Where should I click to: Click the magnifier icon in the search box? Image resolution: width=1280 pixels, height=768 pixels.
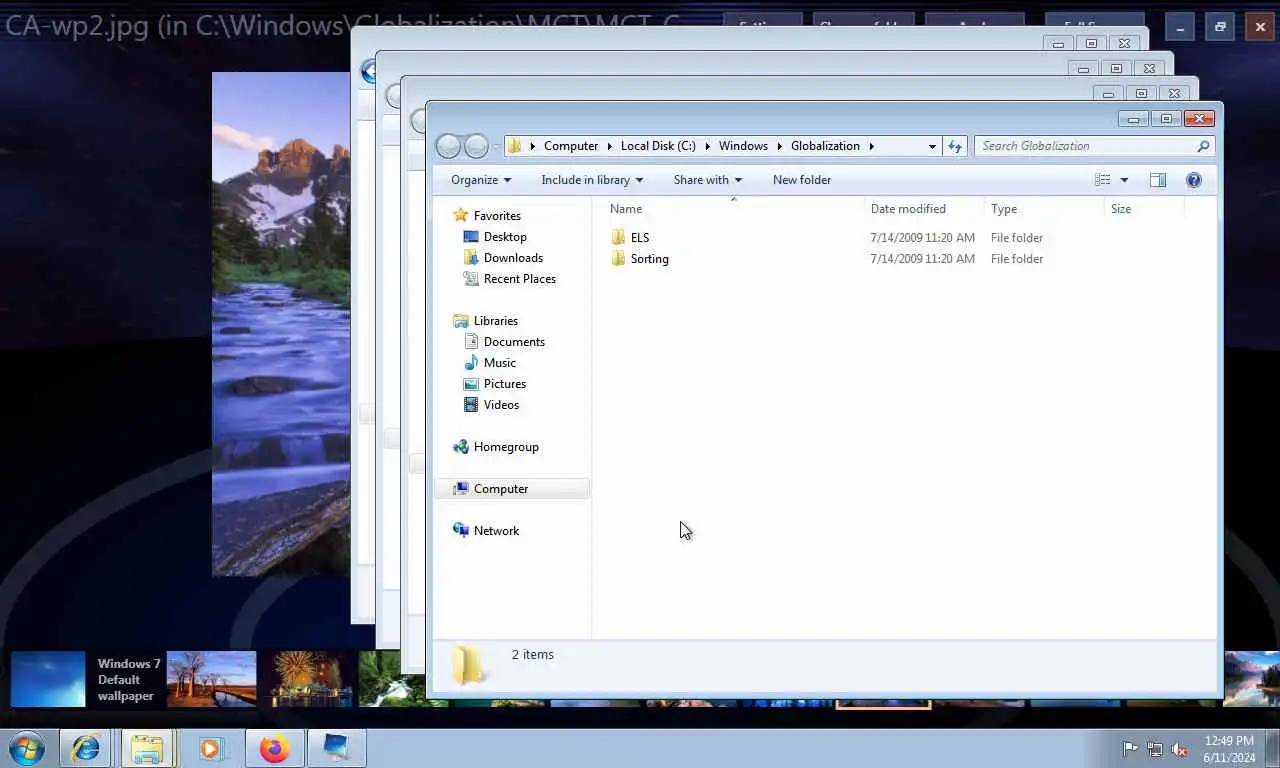[x=1203, y=146]
